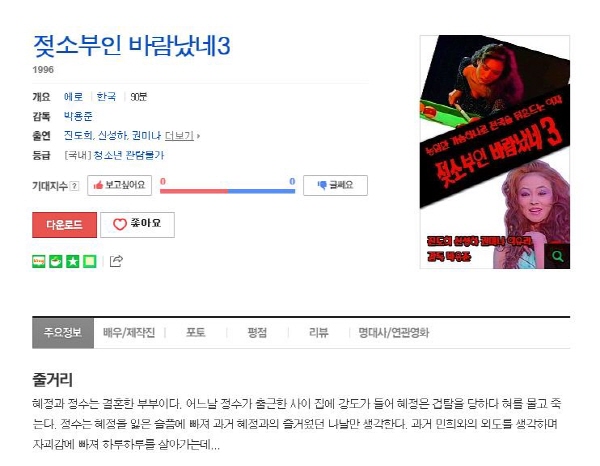Click the red 다운로드 button
The image size is (600, 466).
pyautogui.click(x=64, y=225)
